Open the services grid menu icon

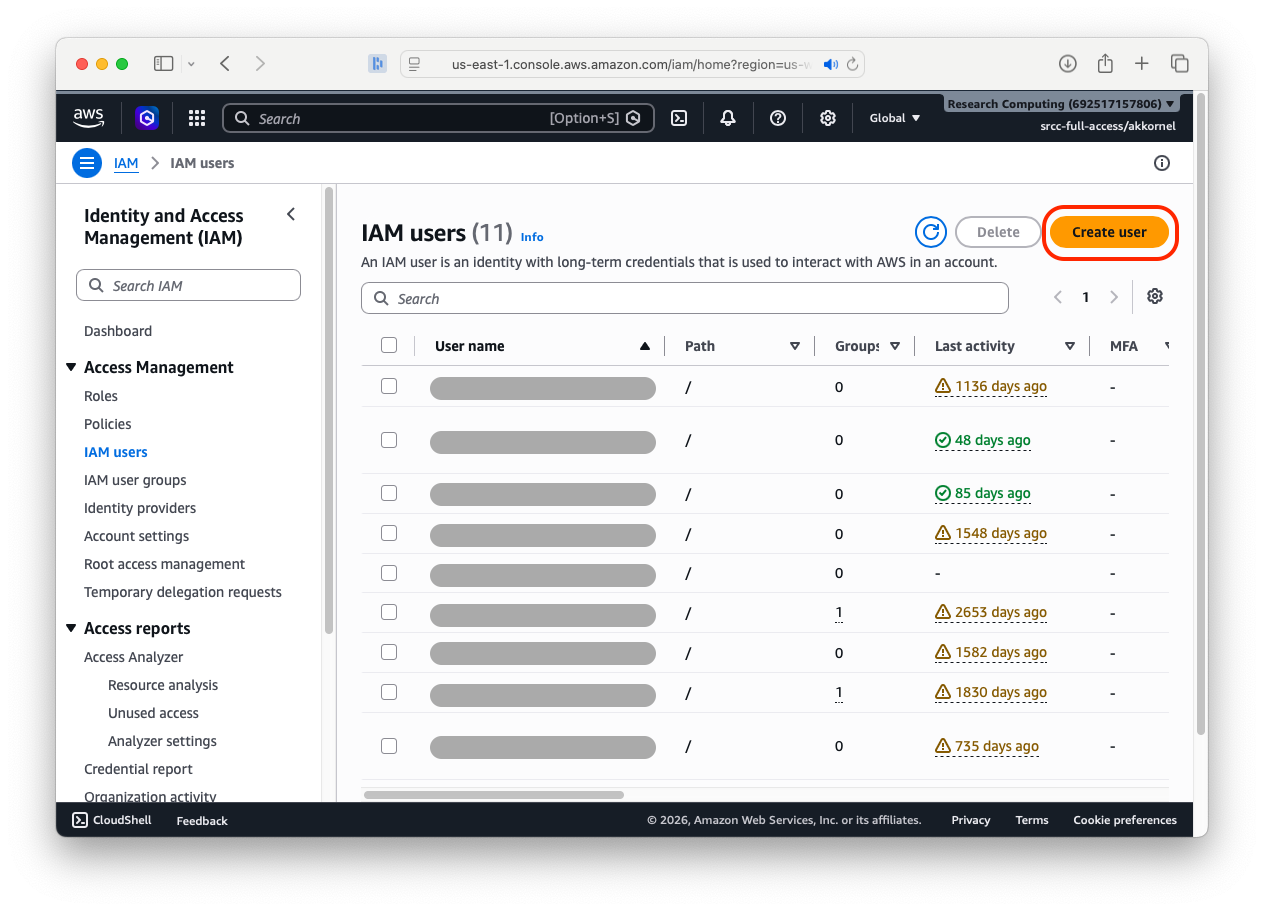coord(197,118)
